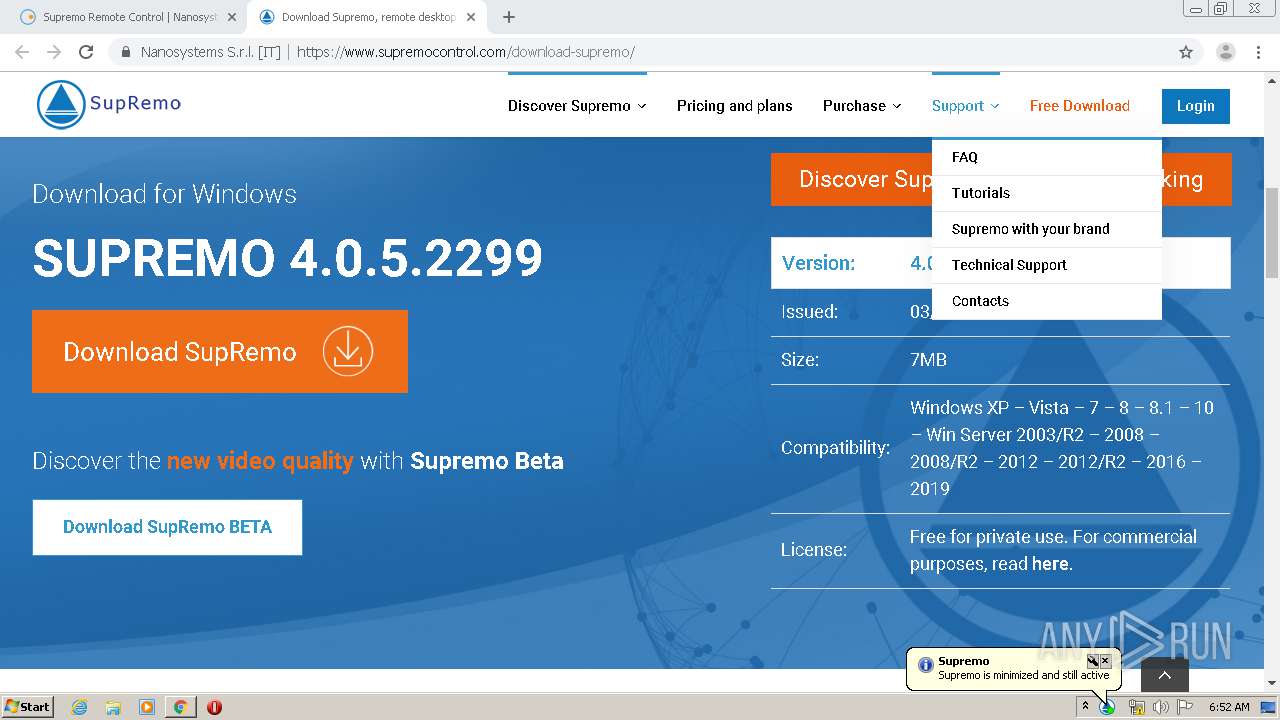Expand the Support dropdown menu
This screenshot has height=720, width=1280.
point(966,106)
